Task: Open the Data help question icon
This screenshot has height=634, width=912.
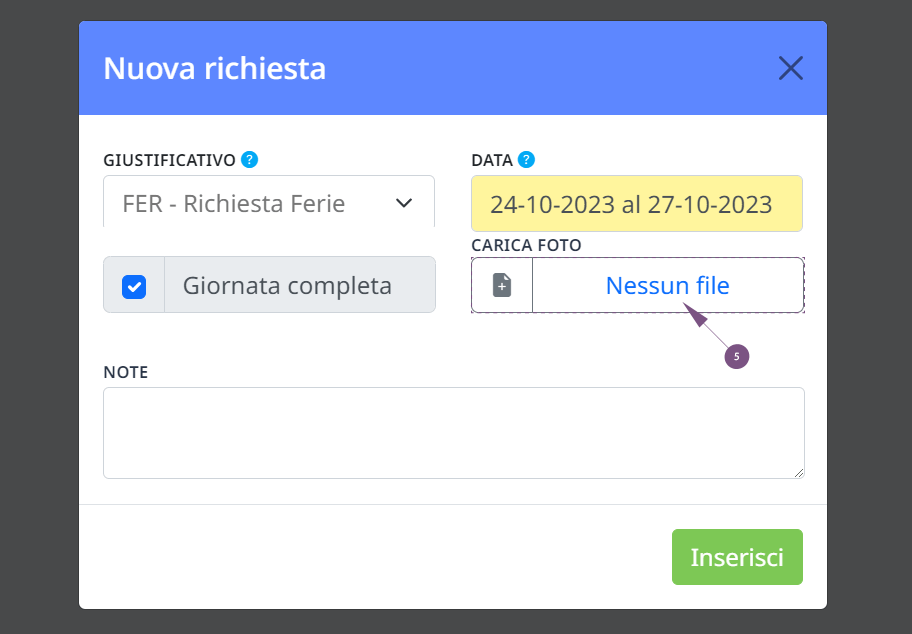Action: (x=526, y=159)
